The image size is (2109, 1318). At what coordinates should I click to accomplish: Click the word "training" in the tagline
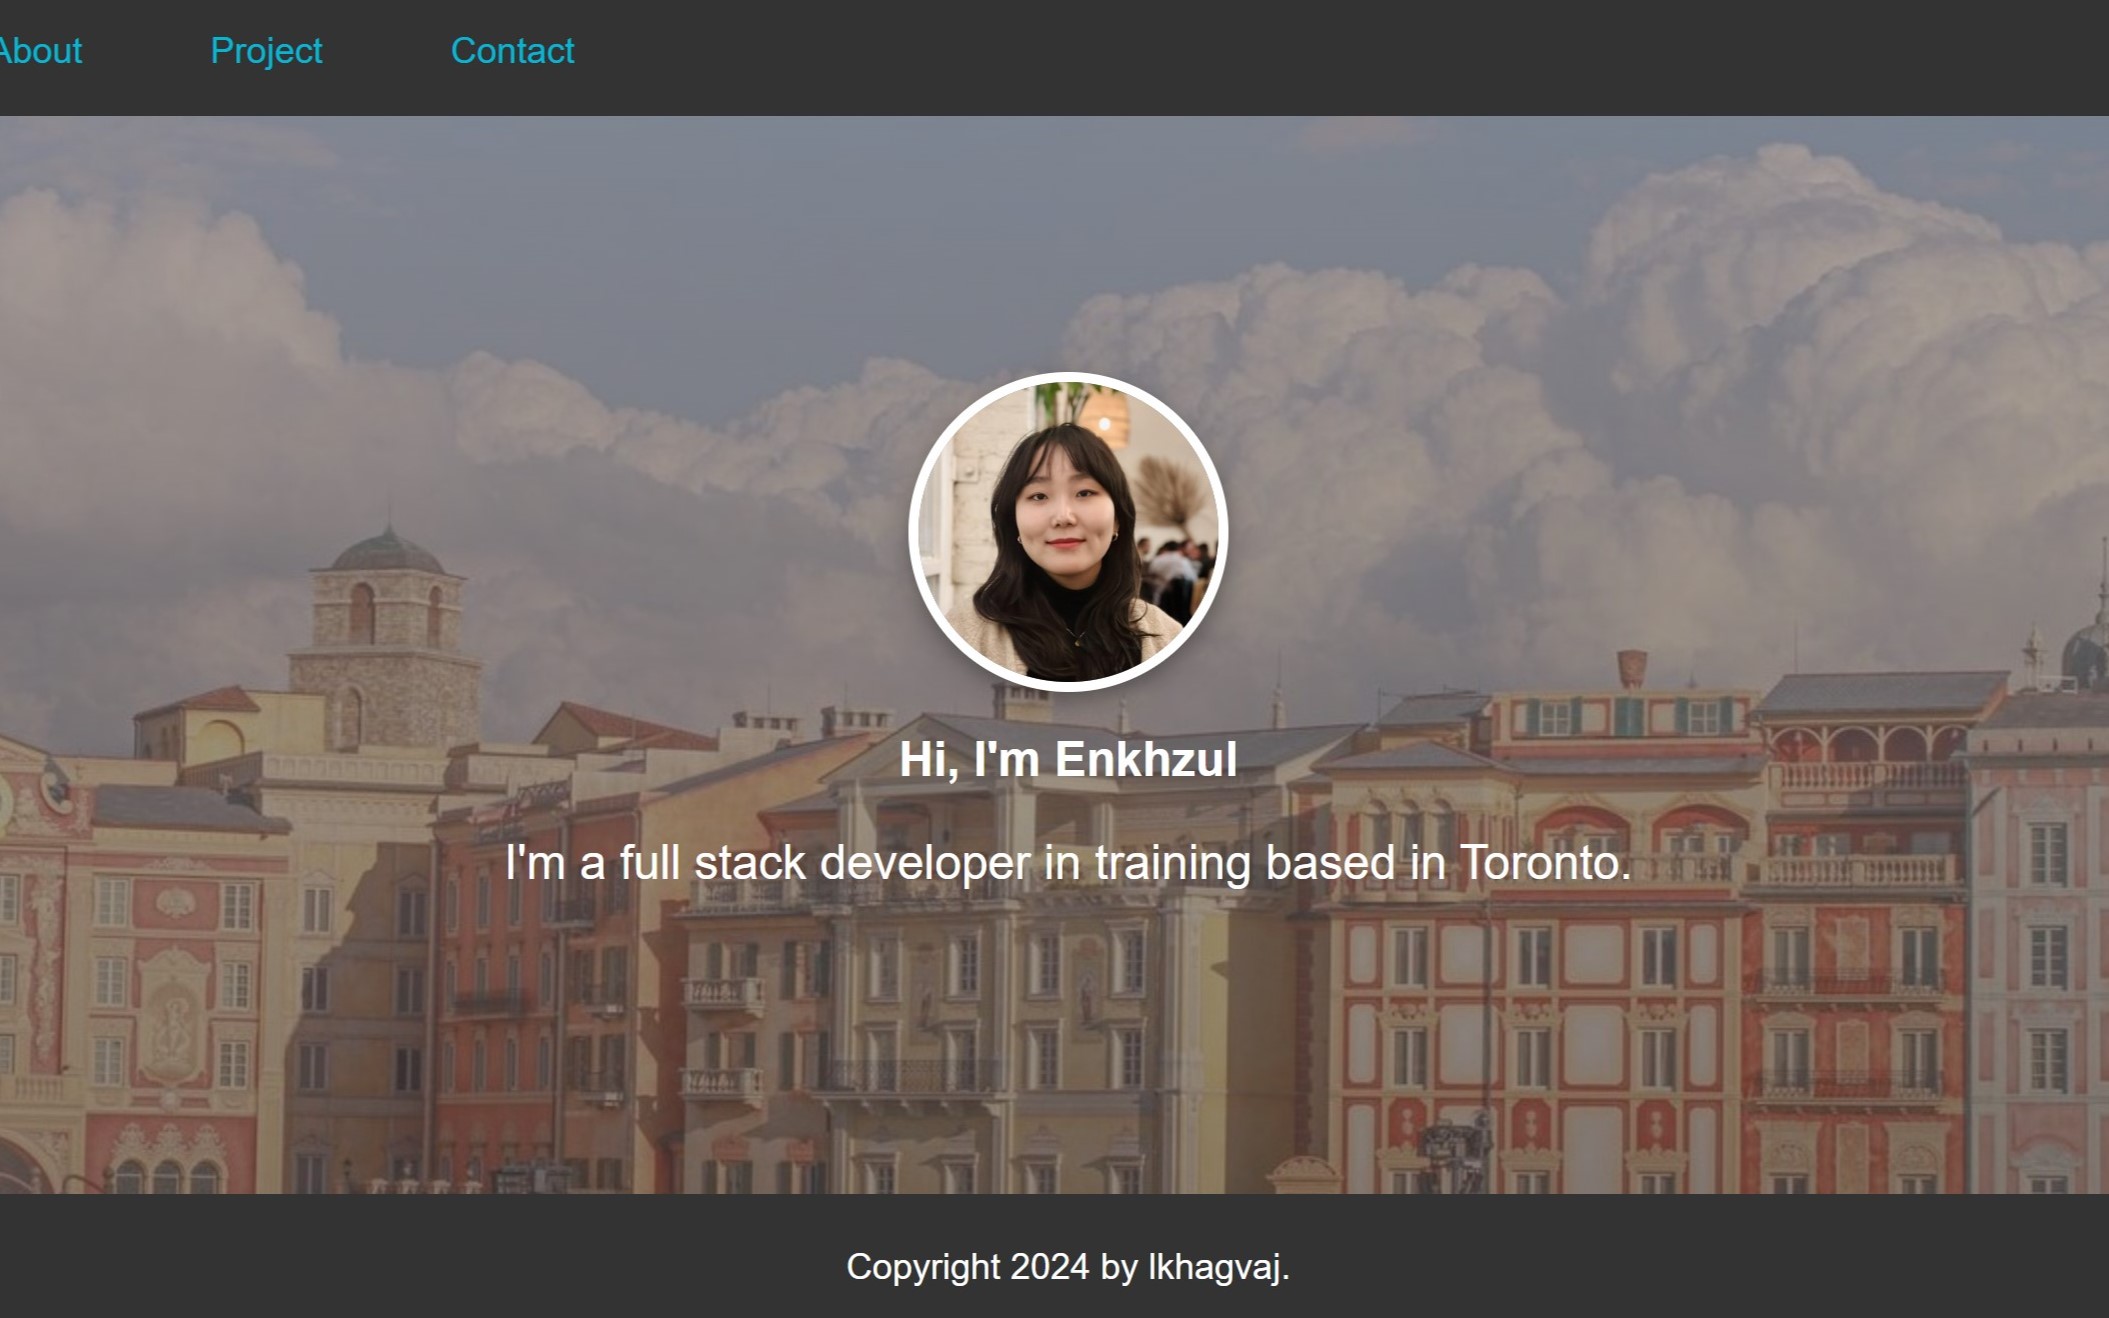click(x=1172, y=862)
